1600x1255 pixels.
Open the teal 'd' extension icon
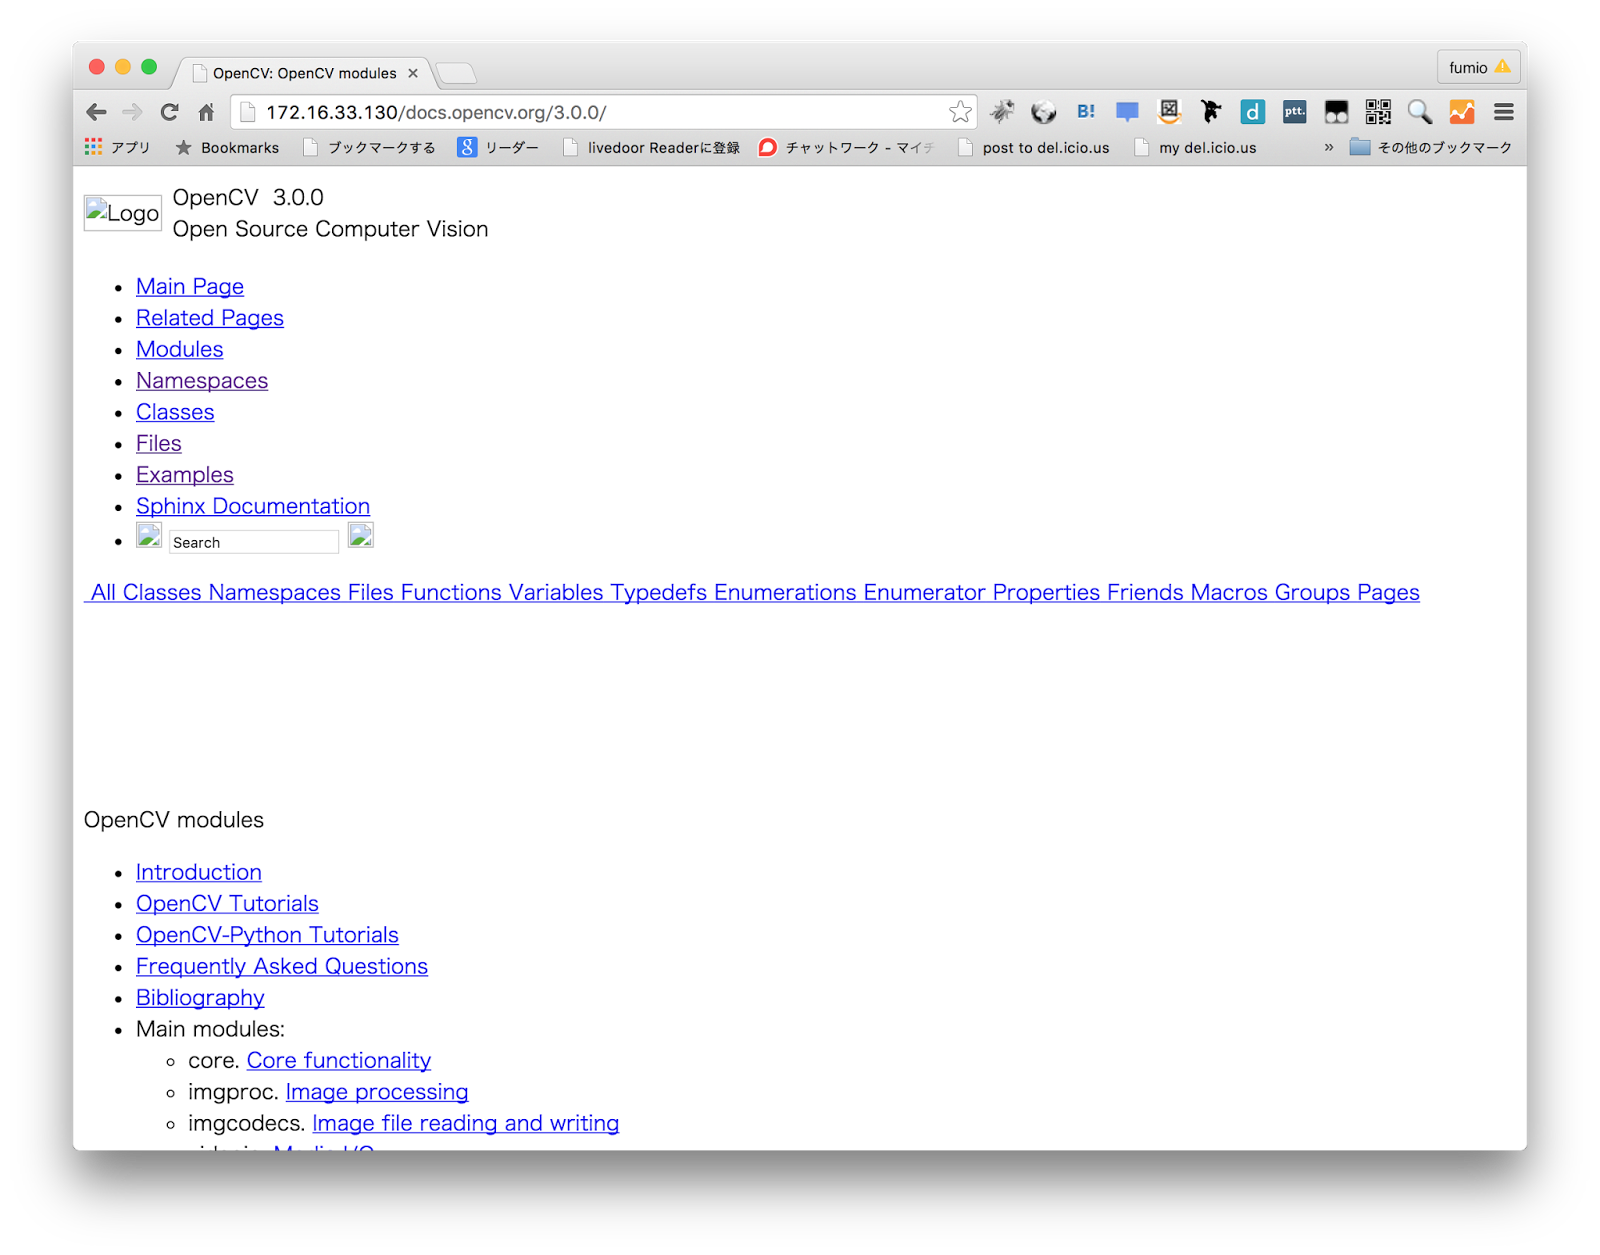1252,112
